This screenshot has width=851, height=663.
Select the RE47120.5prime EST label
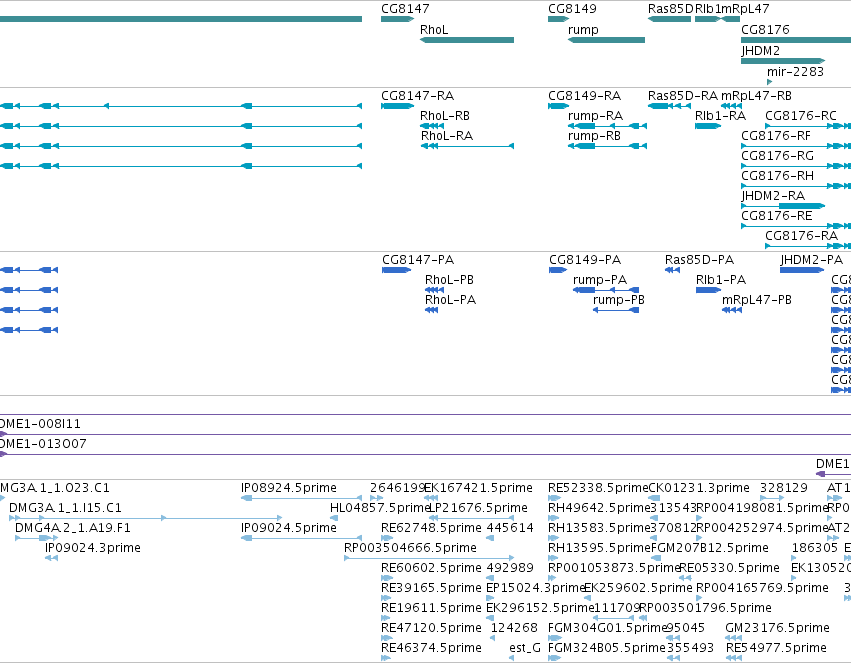[431, 628]
